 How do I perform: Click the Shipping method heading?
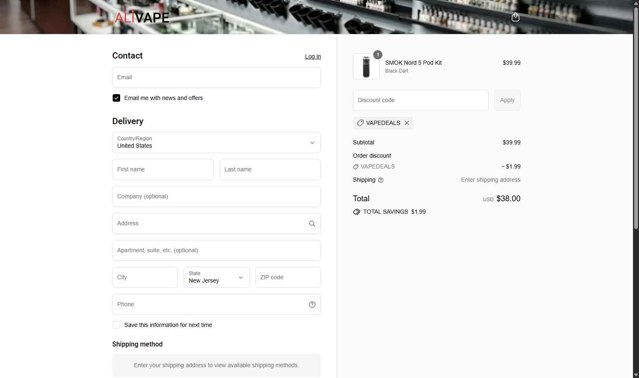(137, 344)
